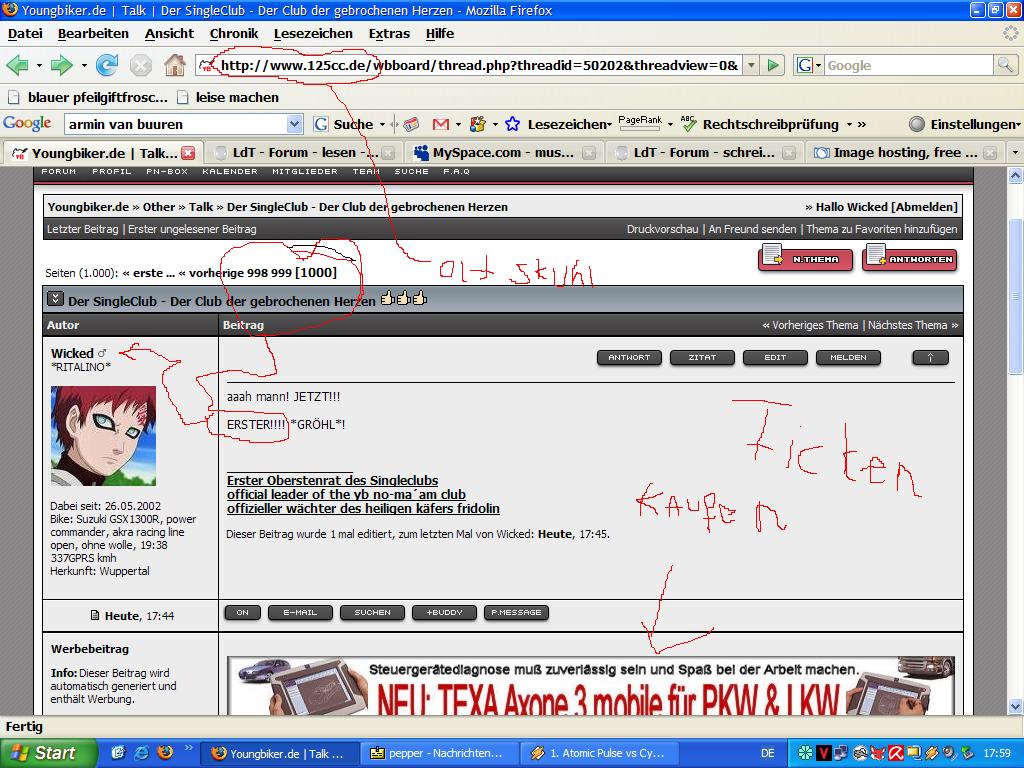Viewport: 1024px width, 768px height.
Task: Click the SUCHEN button under the post
Action: tap(372, 613)
